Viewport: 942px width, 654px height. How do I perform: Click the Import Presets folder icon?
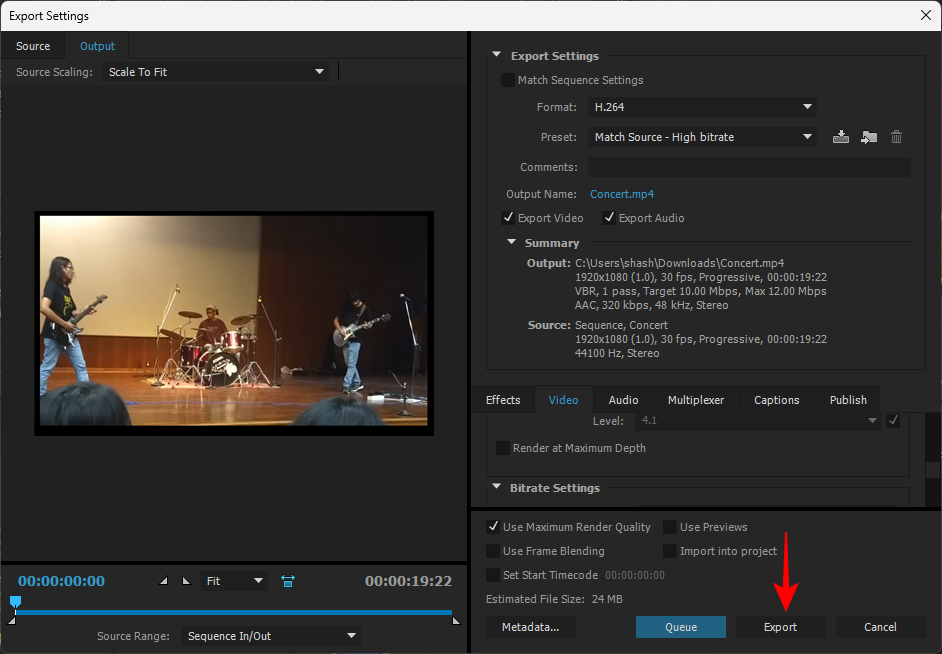click(869, 137)
